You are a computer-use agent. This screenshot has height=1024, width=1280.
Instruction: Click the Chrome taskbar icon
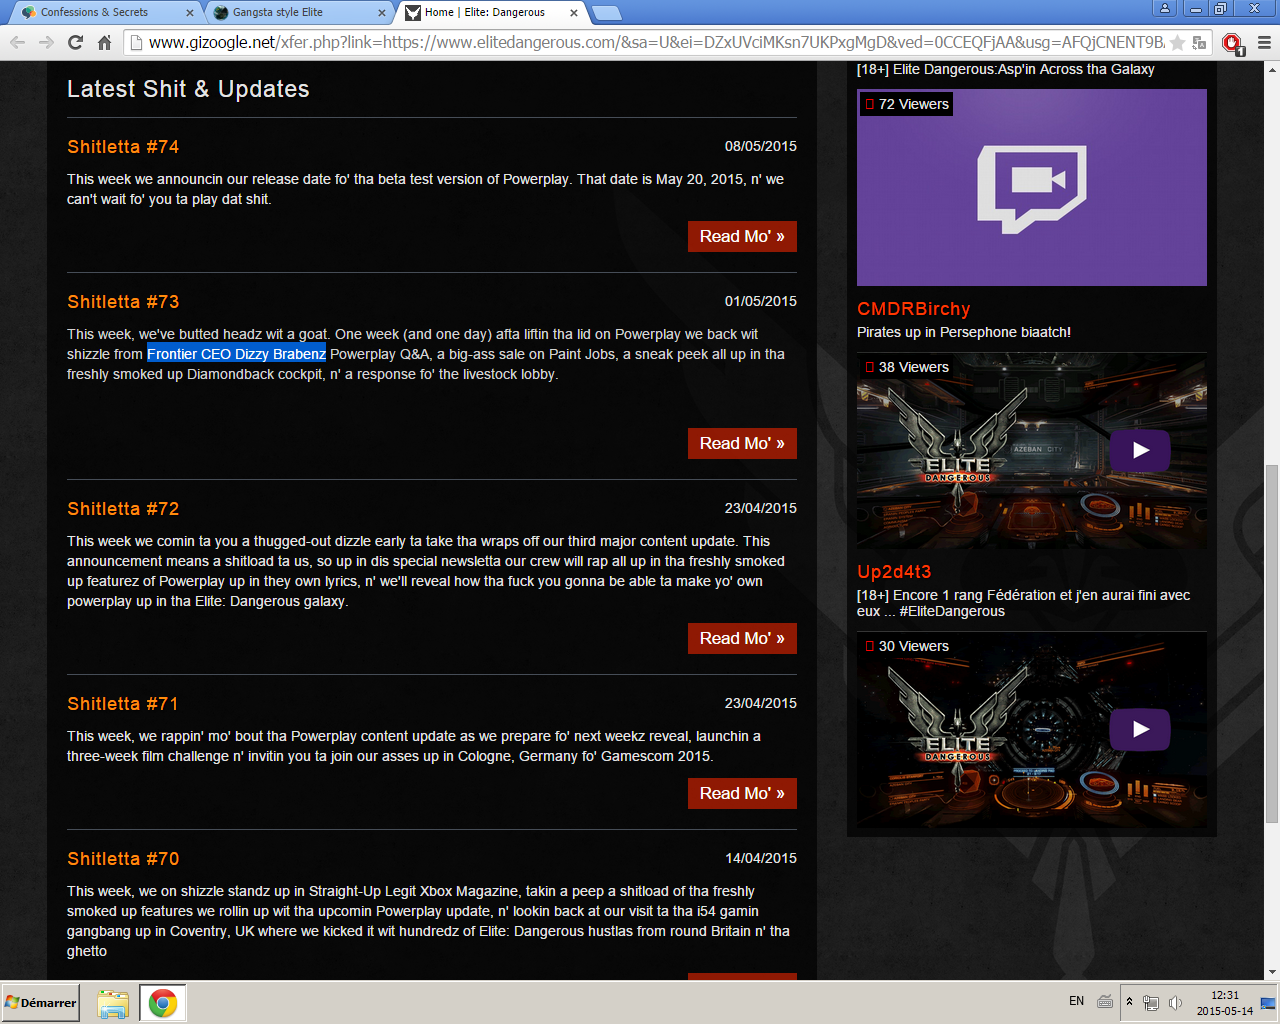[x=162, y=1003]
